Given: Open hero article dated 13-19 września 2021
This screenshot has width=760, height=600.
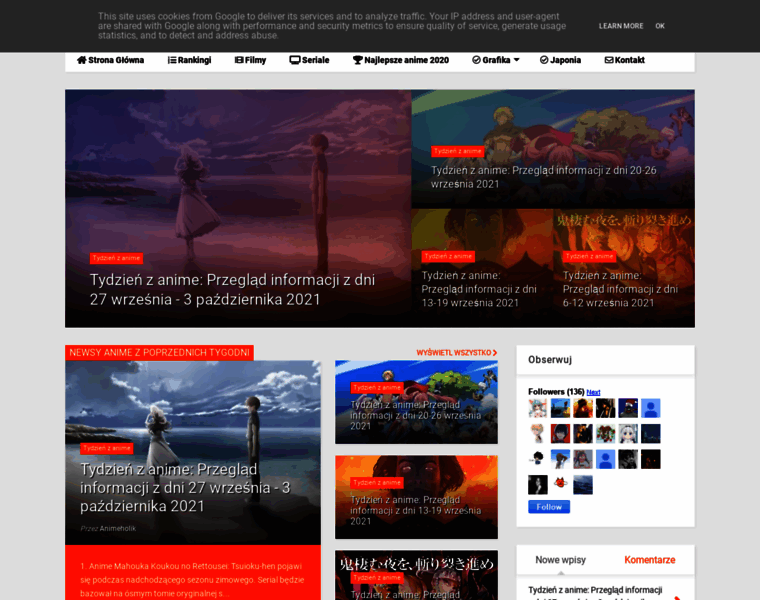Looking at the screenshot, I should [x=479, y=289].
